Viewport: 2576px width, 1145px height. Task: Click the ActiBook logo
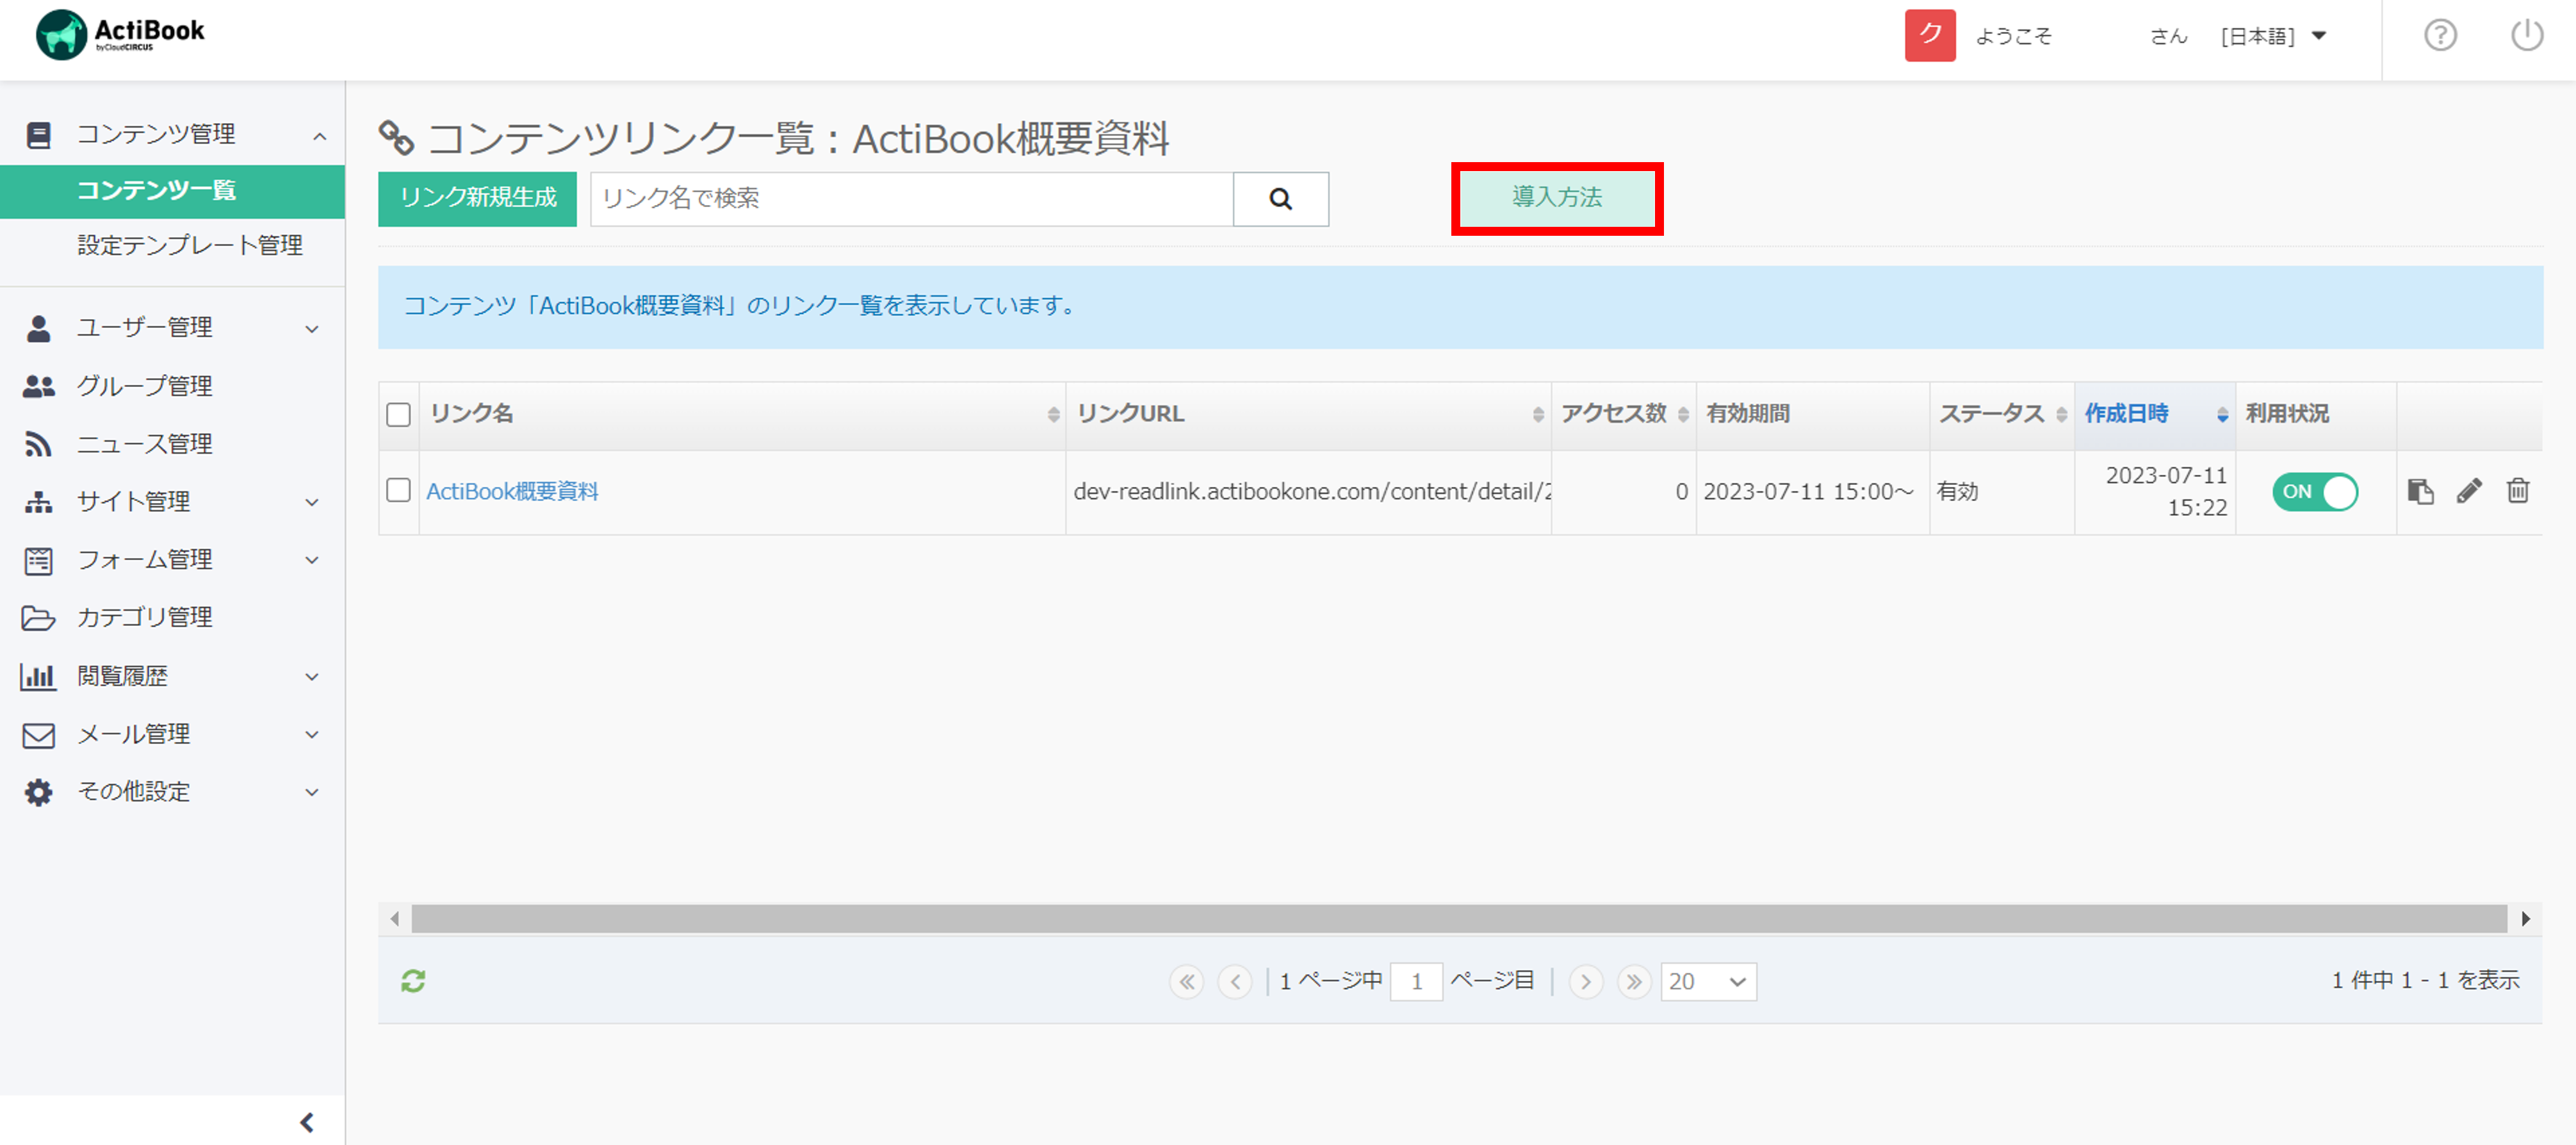coord(120,35)
